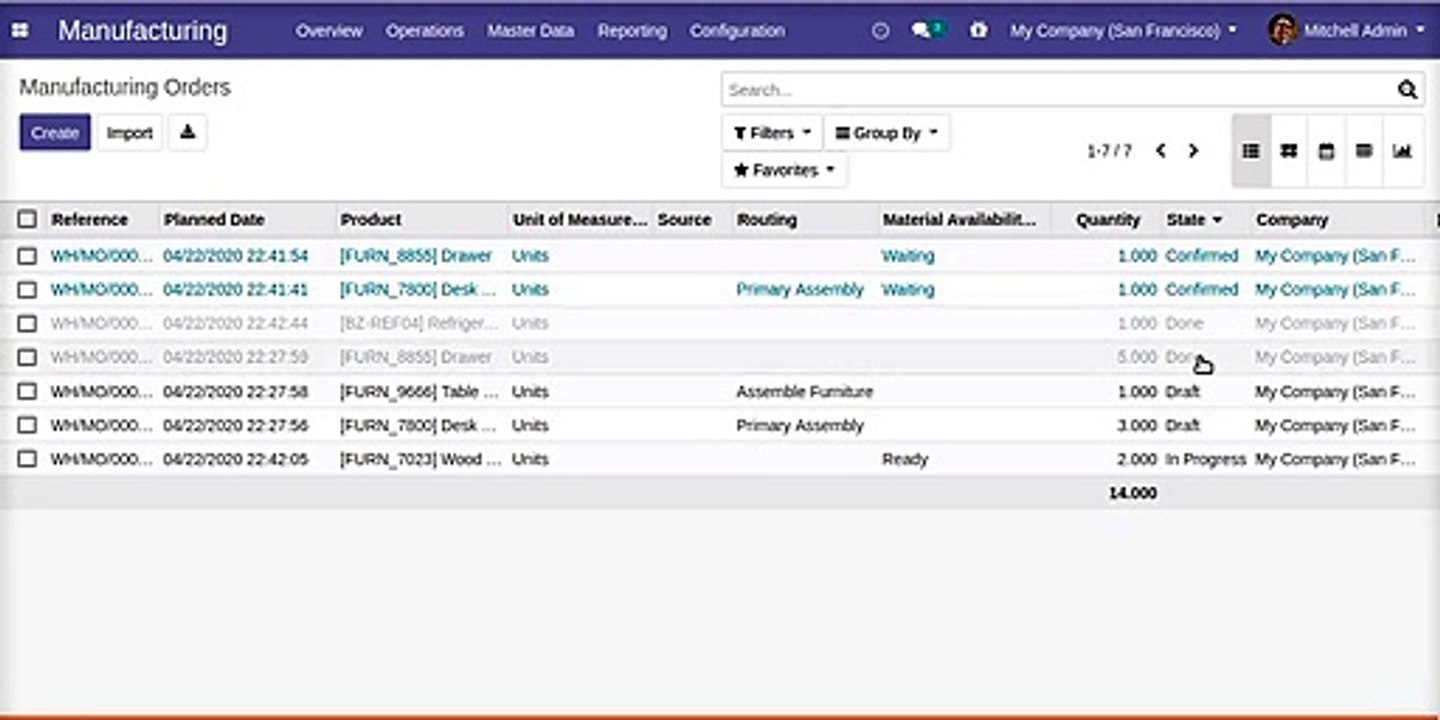Click the Ready availability cell
The width and height of the screenshot is (1440, 720).
point(905,460)
